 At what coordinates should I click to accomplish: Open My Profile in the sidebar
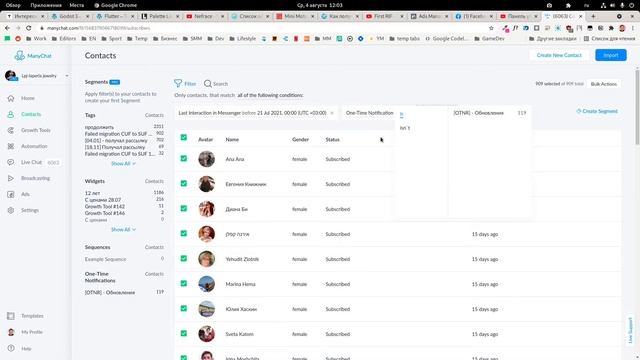point(31,332)
